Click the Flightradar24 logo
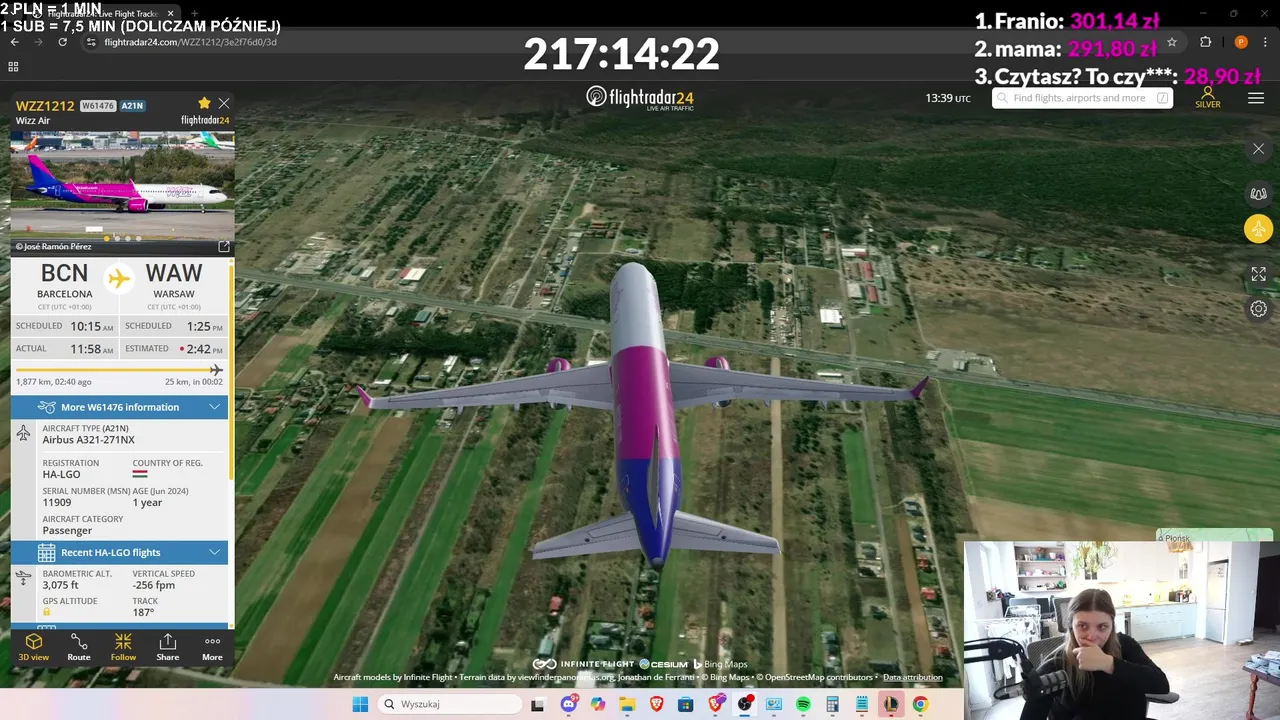This screenshot has width=1280, height=720. (x=640, y=98)
